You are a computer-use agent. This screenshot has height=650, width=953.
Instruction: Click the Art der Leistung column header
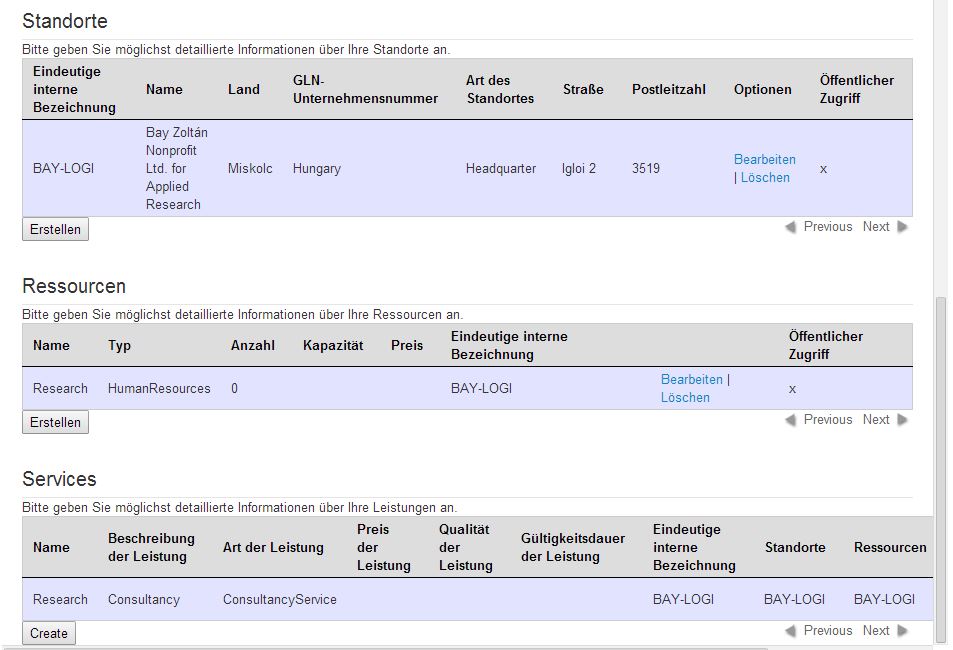tap(273, 547)
